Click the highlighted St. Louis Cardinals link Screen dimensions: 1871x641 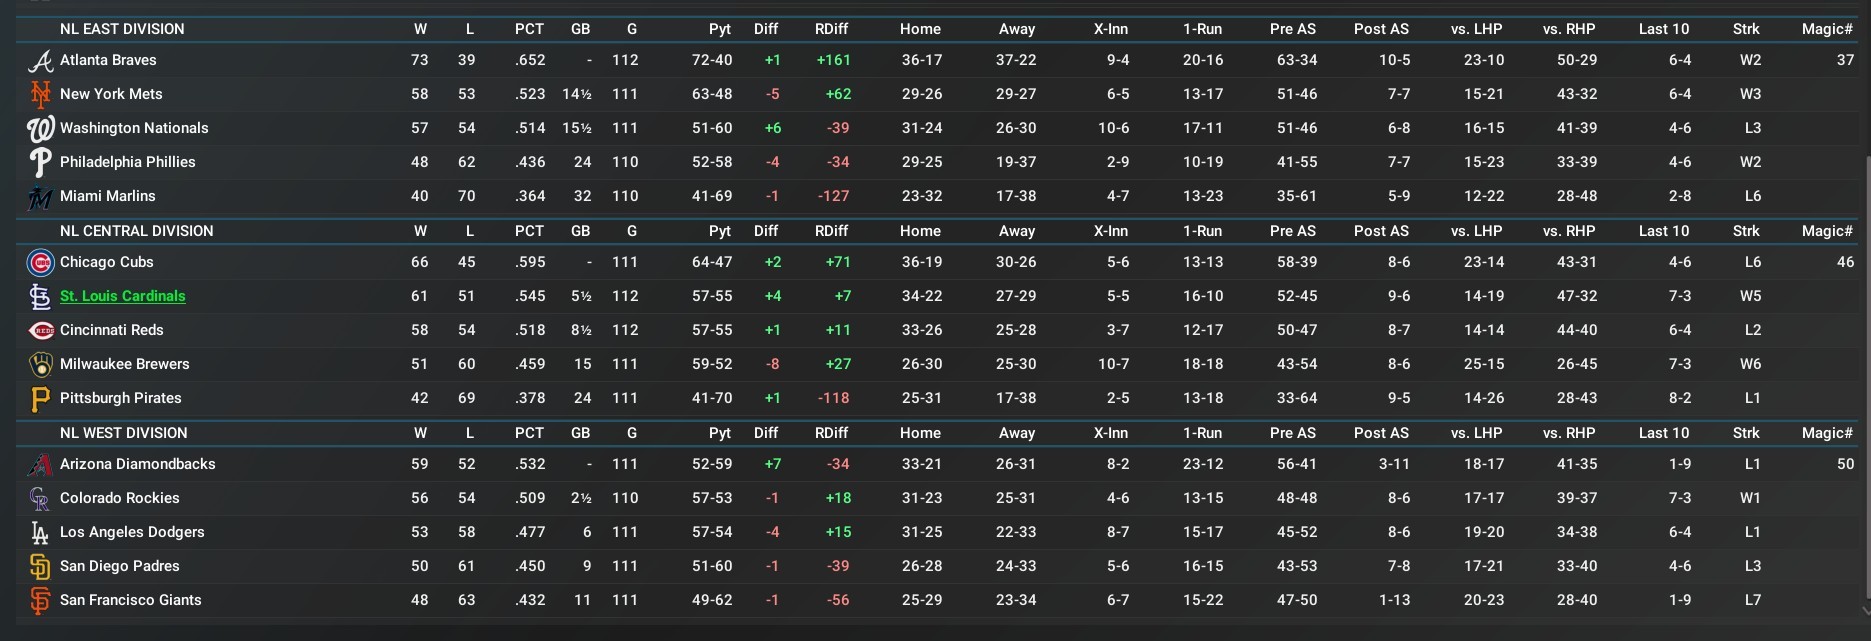click(123, 296)
